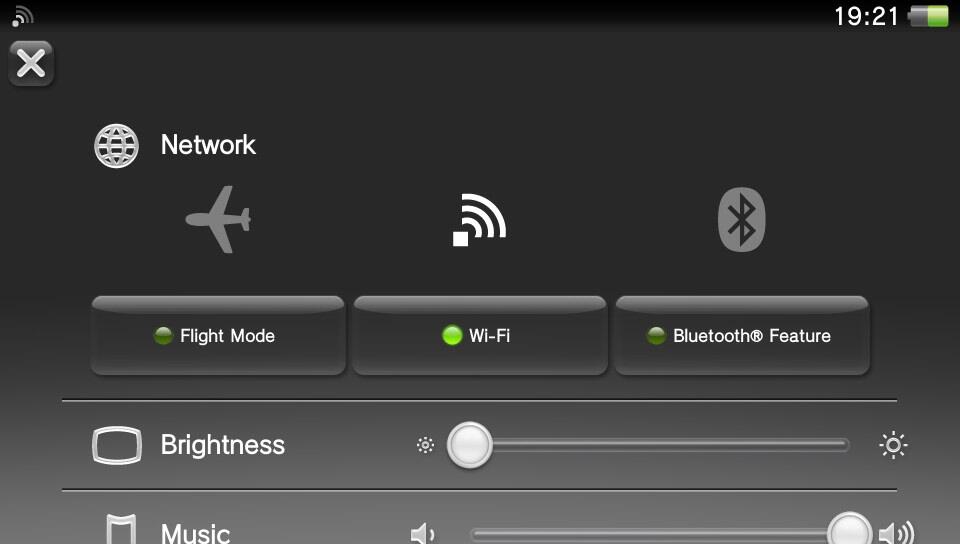This screenshot has height=544, width=960.
Task: Click the high brightness sun icon
Action: click(x=893, y=445)
